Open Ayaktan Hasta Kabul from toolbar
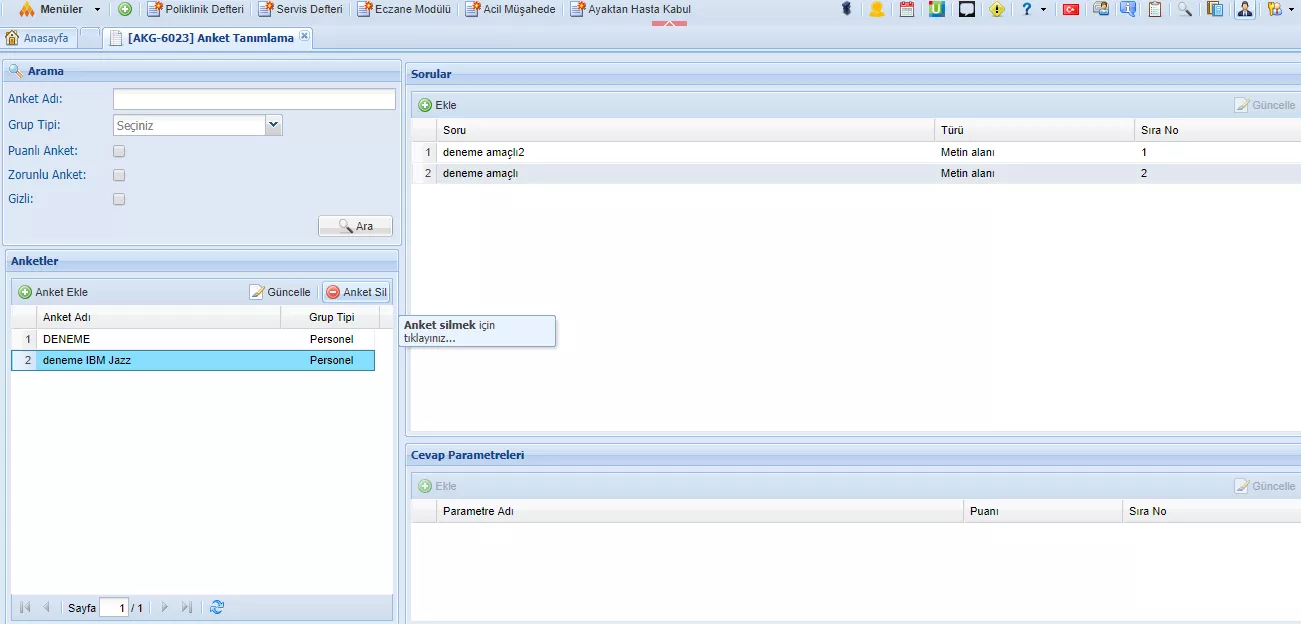The height and width of the screenshot is (624, 1301). (x=630, y=9)
